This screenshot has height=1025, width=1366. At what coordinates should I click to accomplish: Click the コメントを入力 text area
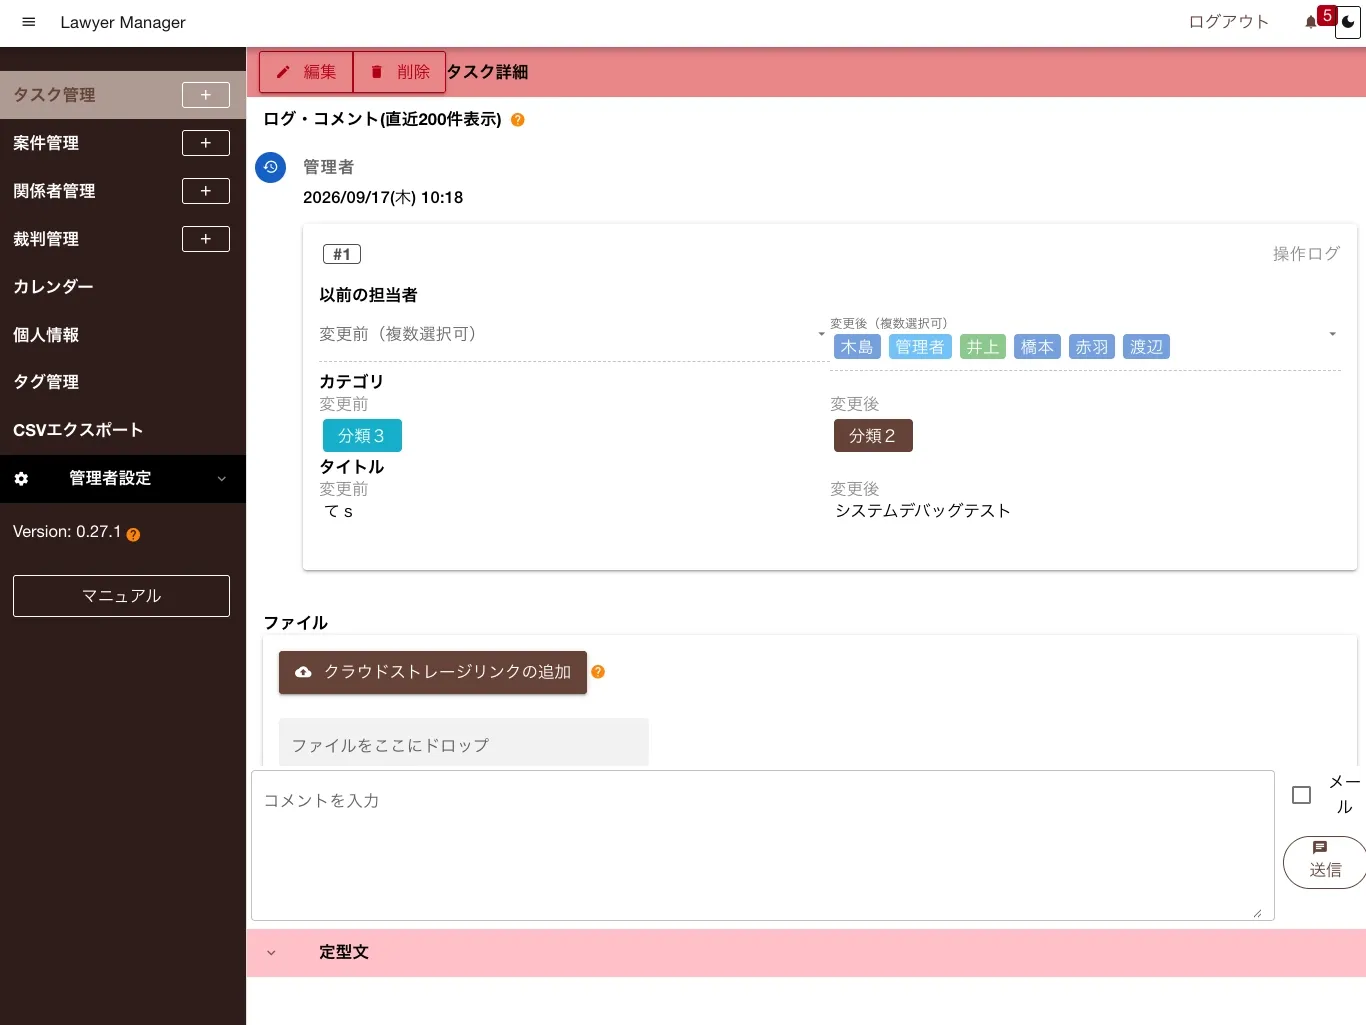click(763, 845)
